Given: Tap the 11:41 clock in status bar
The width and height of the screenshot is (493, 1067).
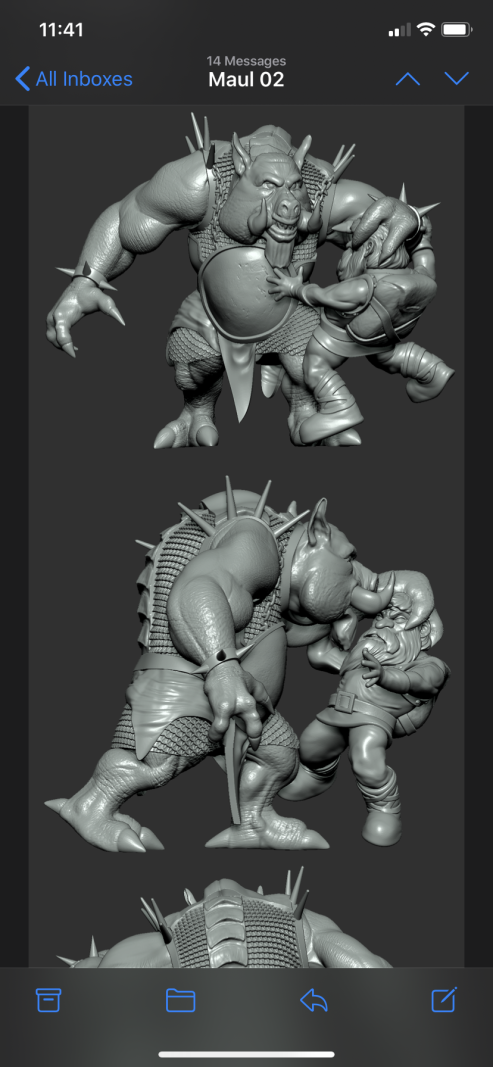Looking at the screenshot, I should point(61,30).
